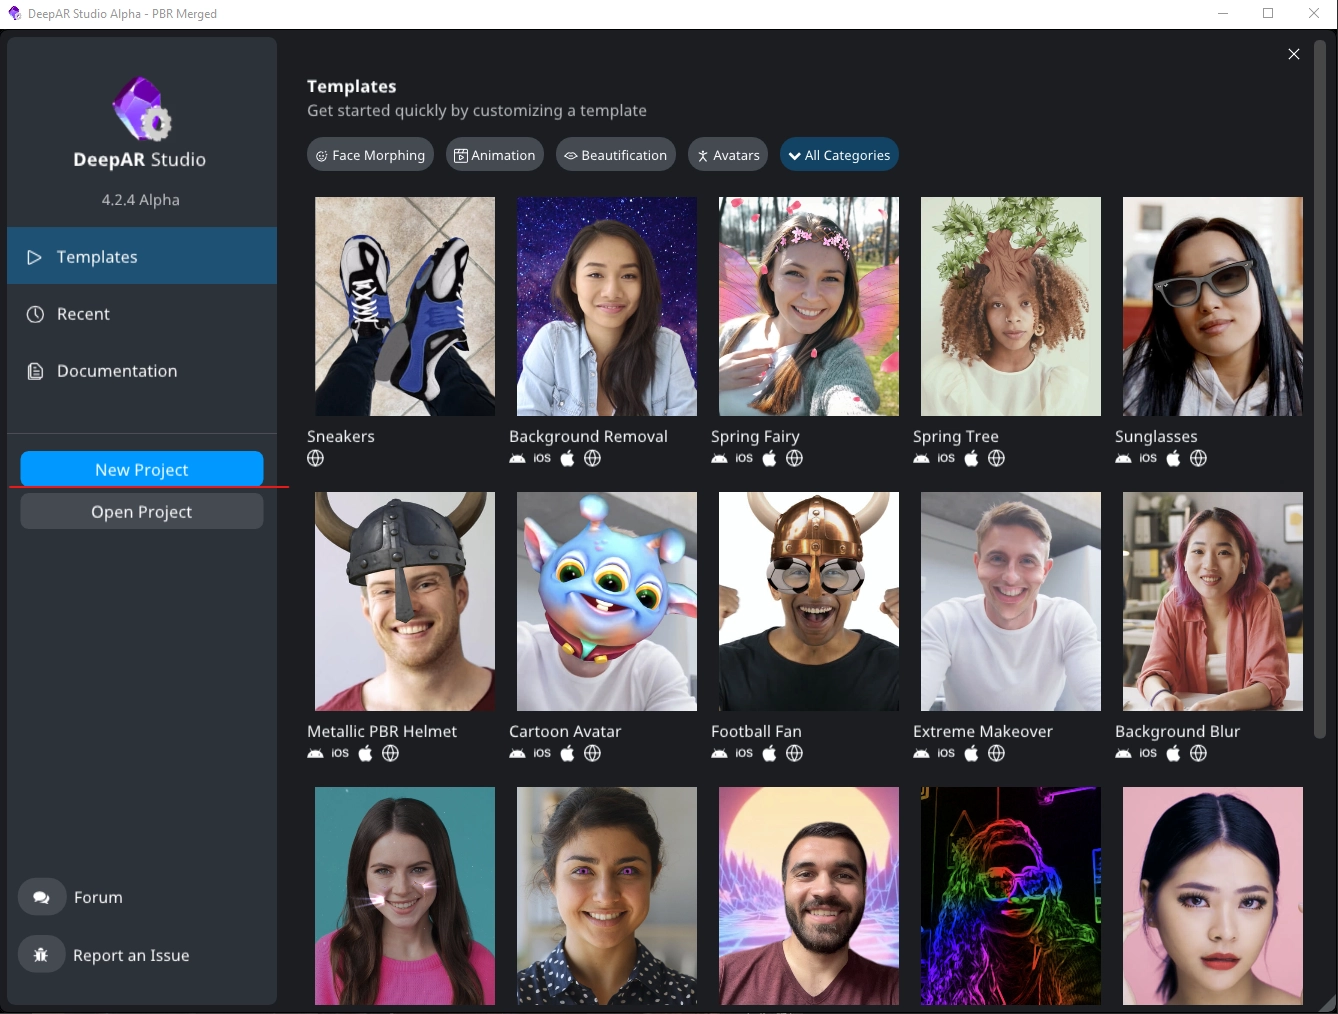1338x1014 pixels.
Task: Click the Apple icon under Spring Tree
Action: click(971, 458)
